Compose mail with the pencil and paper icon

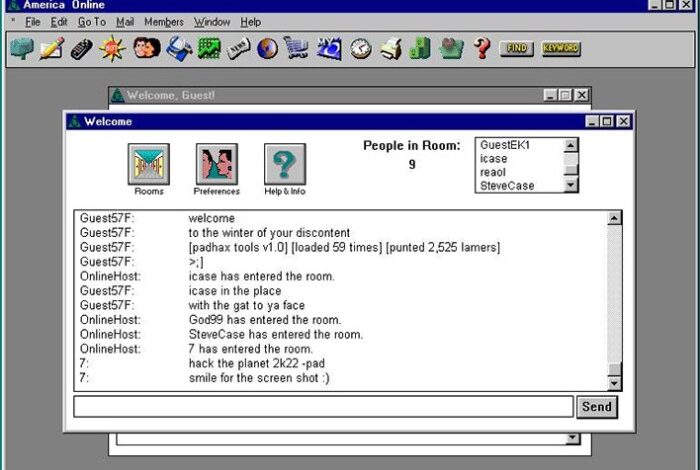tap(52, 48)
